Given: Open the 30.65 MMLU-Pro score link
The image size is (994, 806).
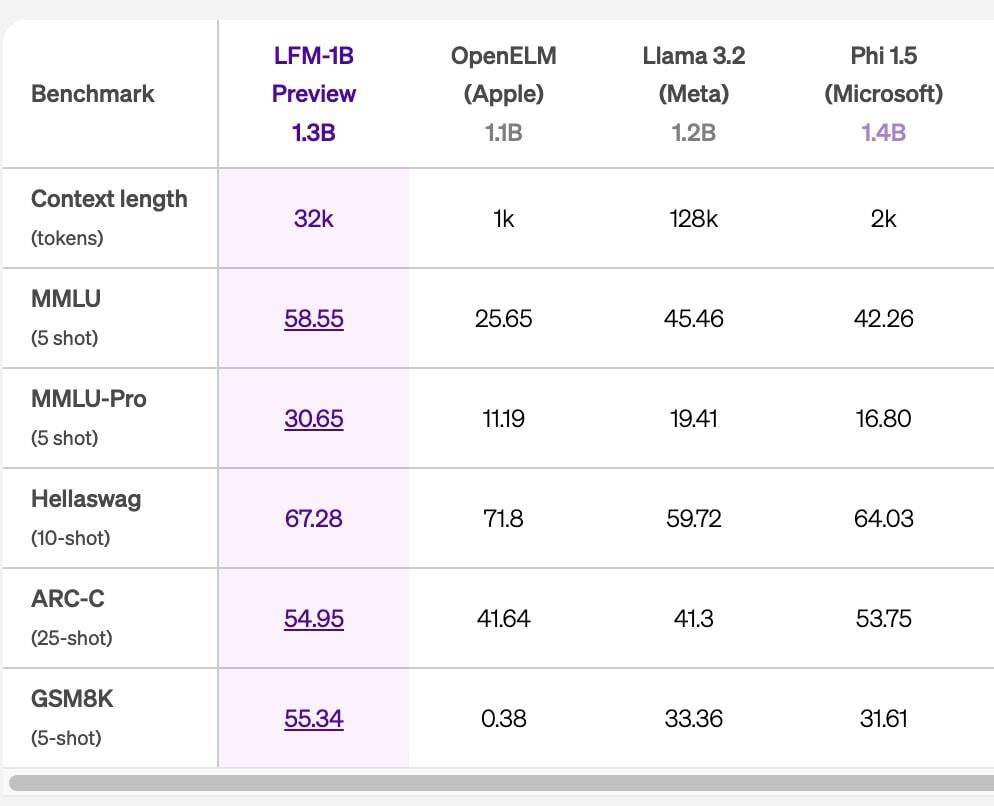Looking at the screenshot, I should click(313, 418).
